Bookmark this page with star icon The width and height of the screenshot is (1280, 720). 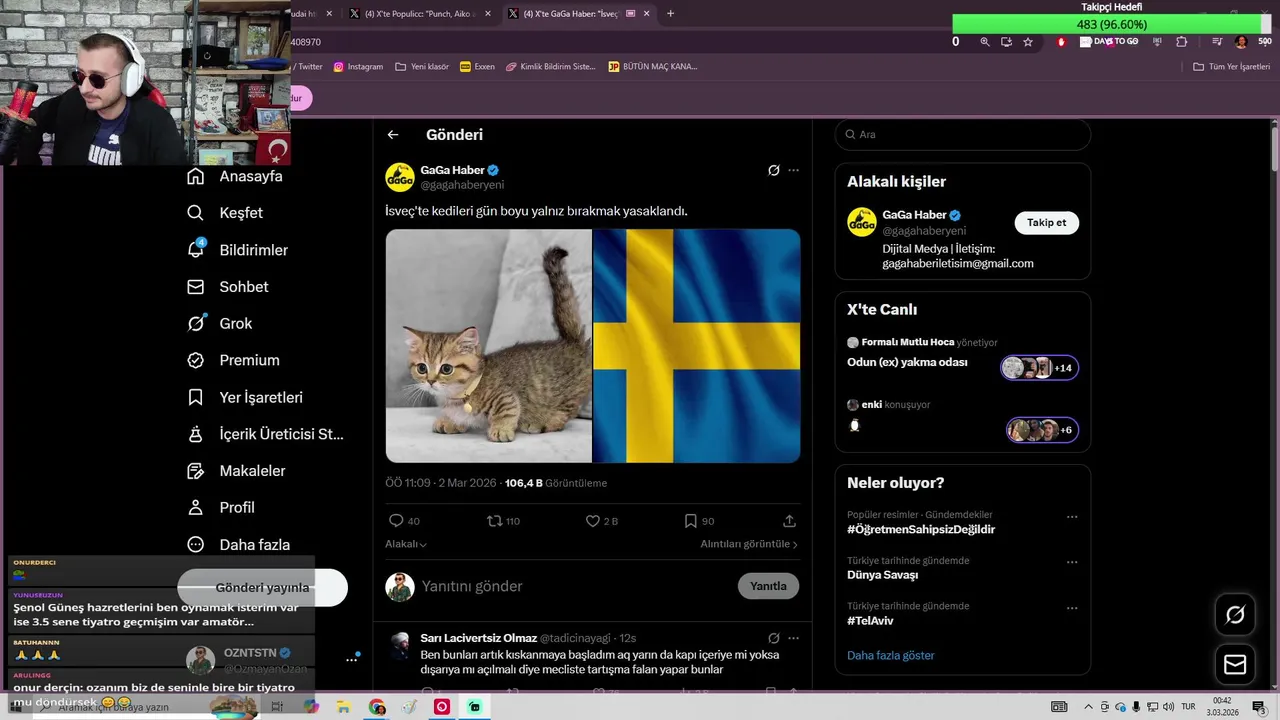point(1027,42)
